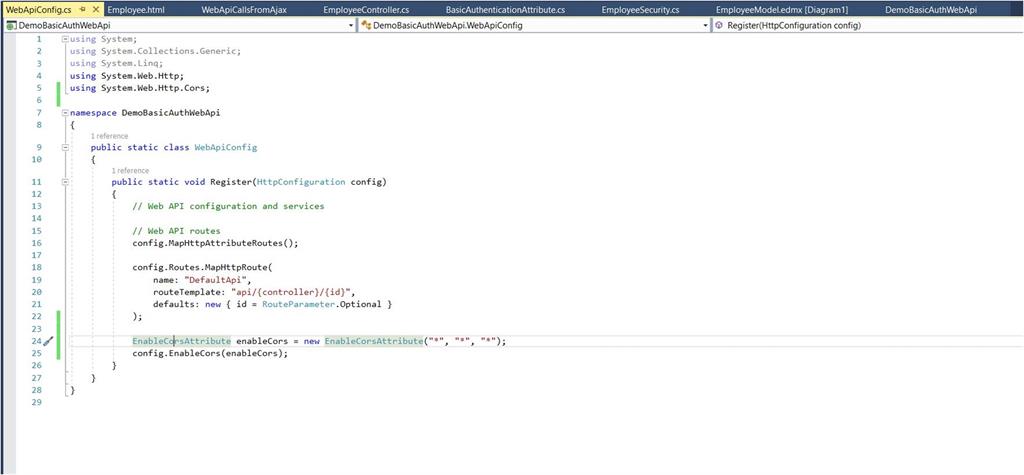Open the EmployeeSecurity.cs tab
1024x475 pixels.
(x=640, y=10)
